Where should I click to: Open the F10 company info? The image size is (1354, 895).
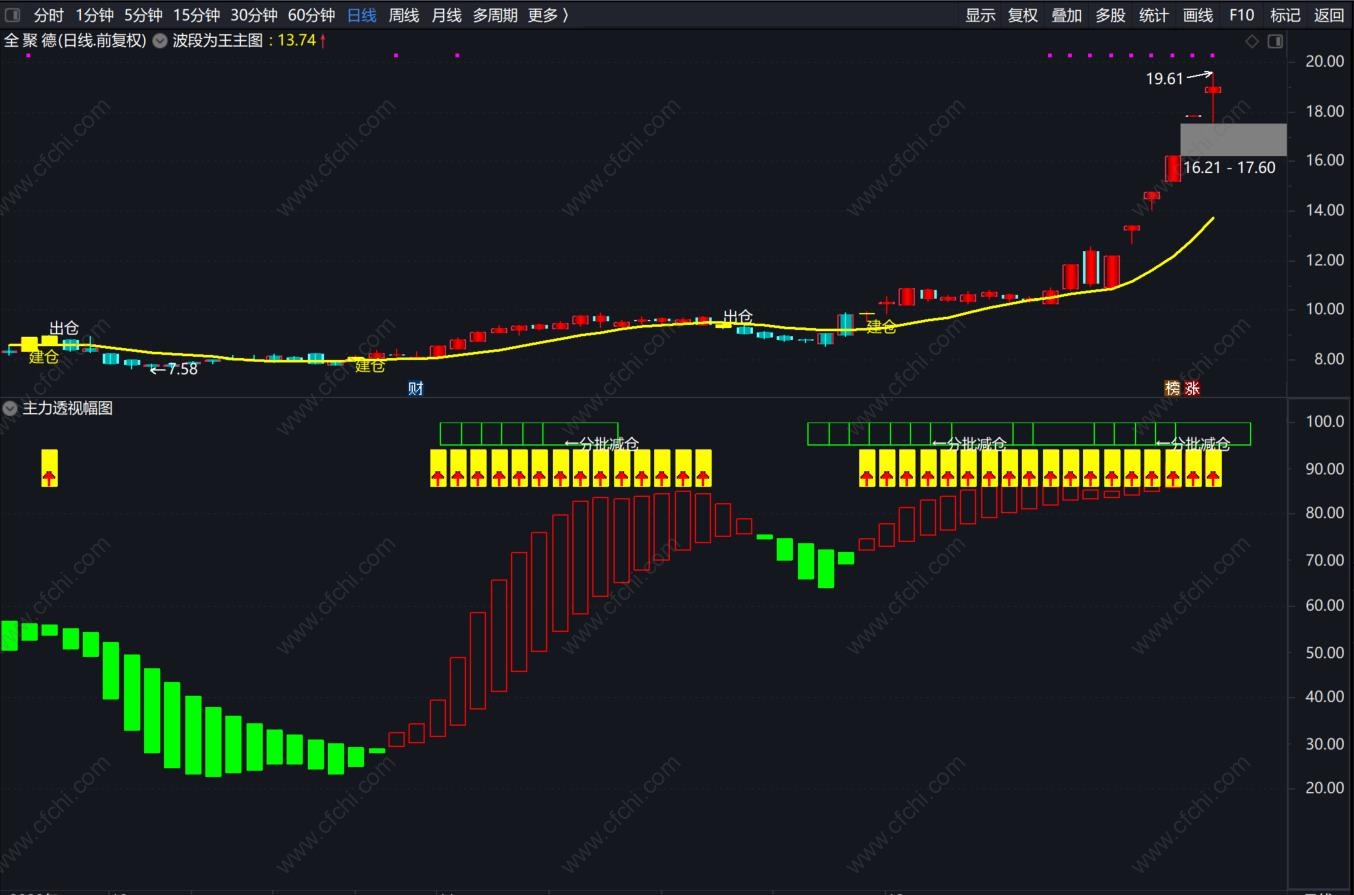1241,15
